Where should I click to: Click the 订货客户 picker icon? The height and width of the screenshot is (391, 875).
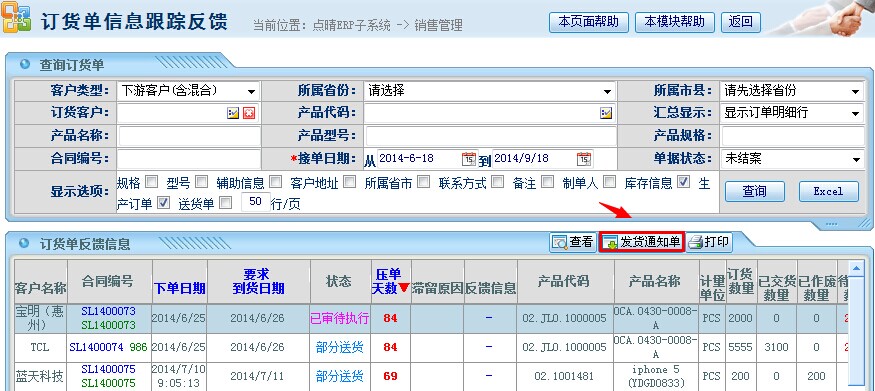pos(233,113)
